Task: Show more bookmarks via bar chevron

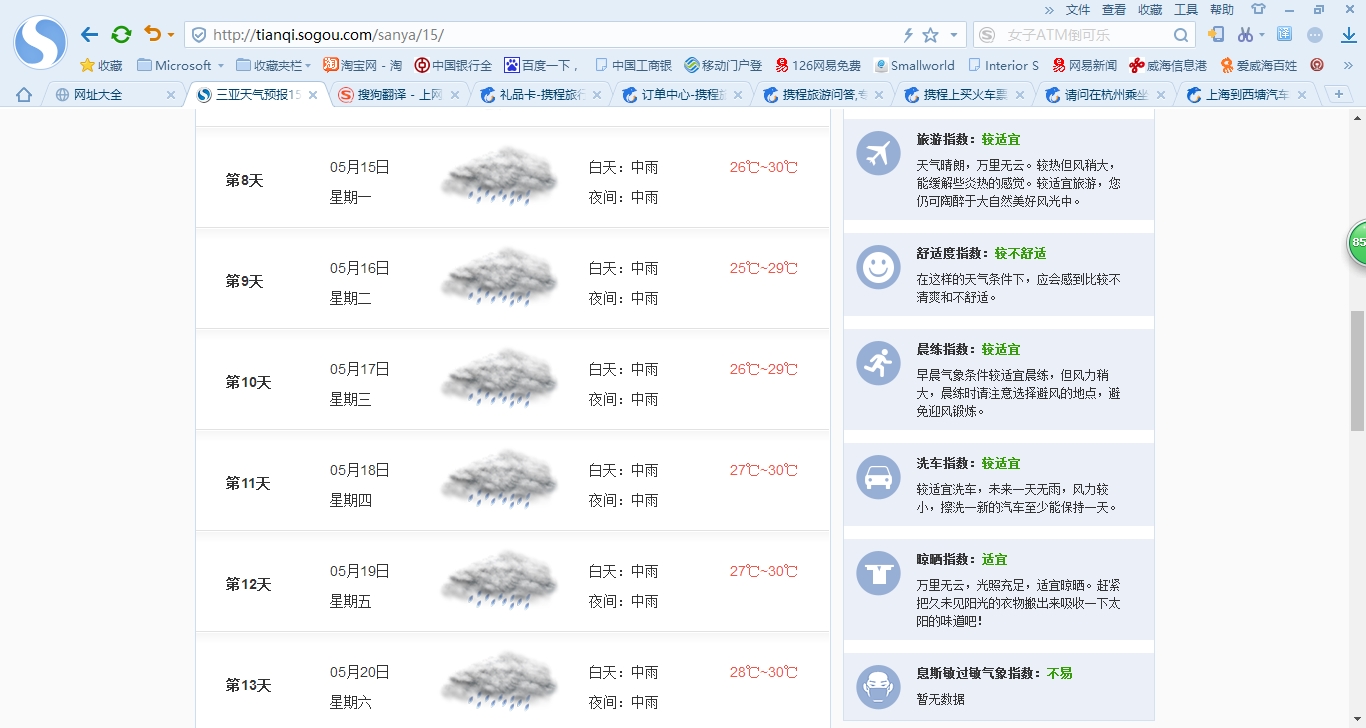Action: 1349,65
